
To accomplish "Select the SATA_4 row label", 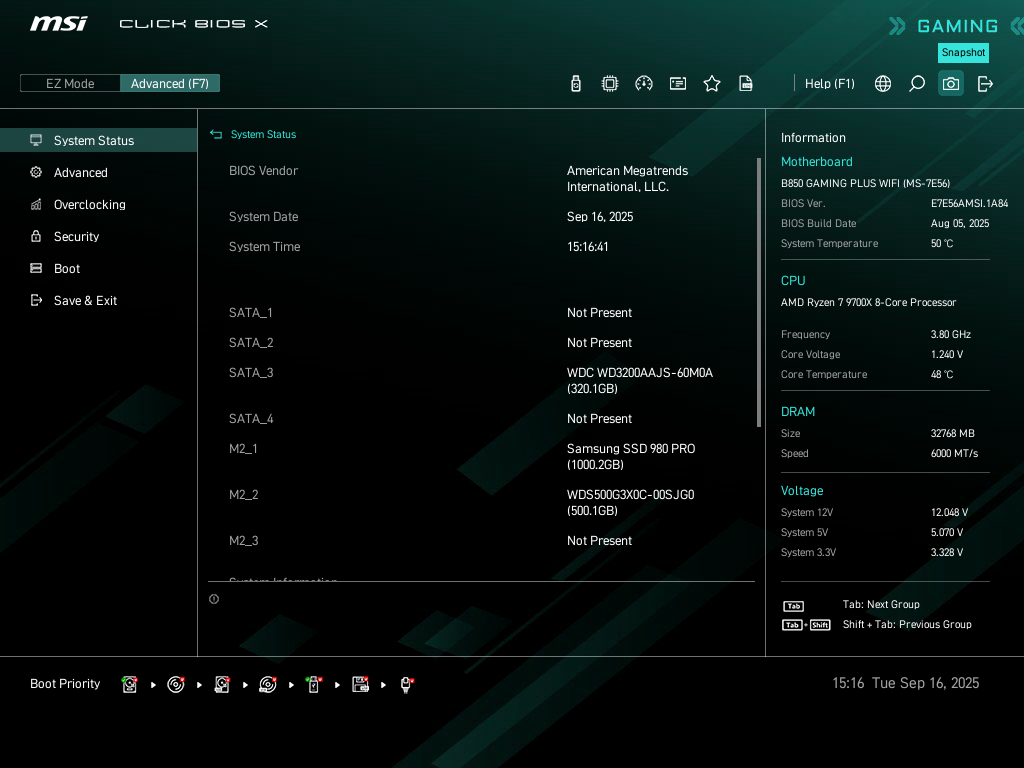I will coord(251,419).
